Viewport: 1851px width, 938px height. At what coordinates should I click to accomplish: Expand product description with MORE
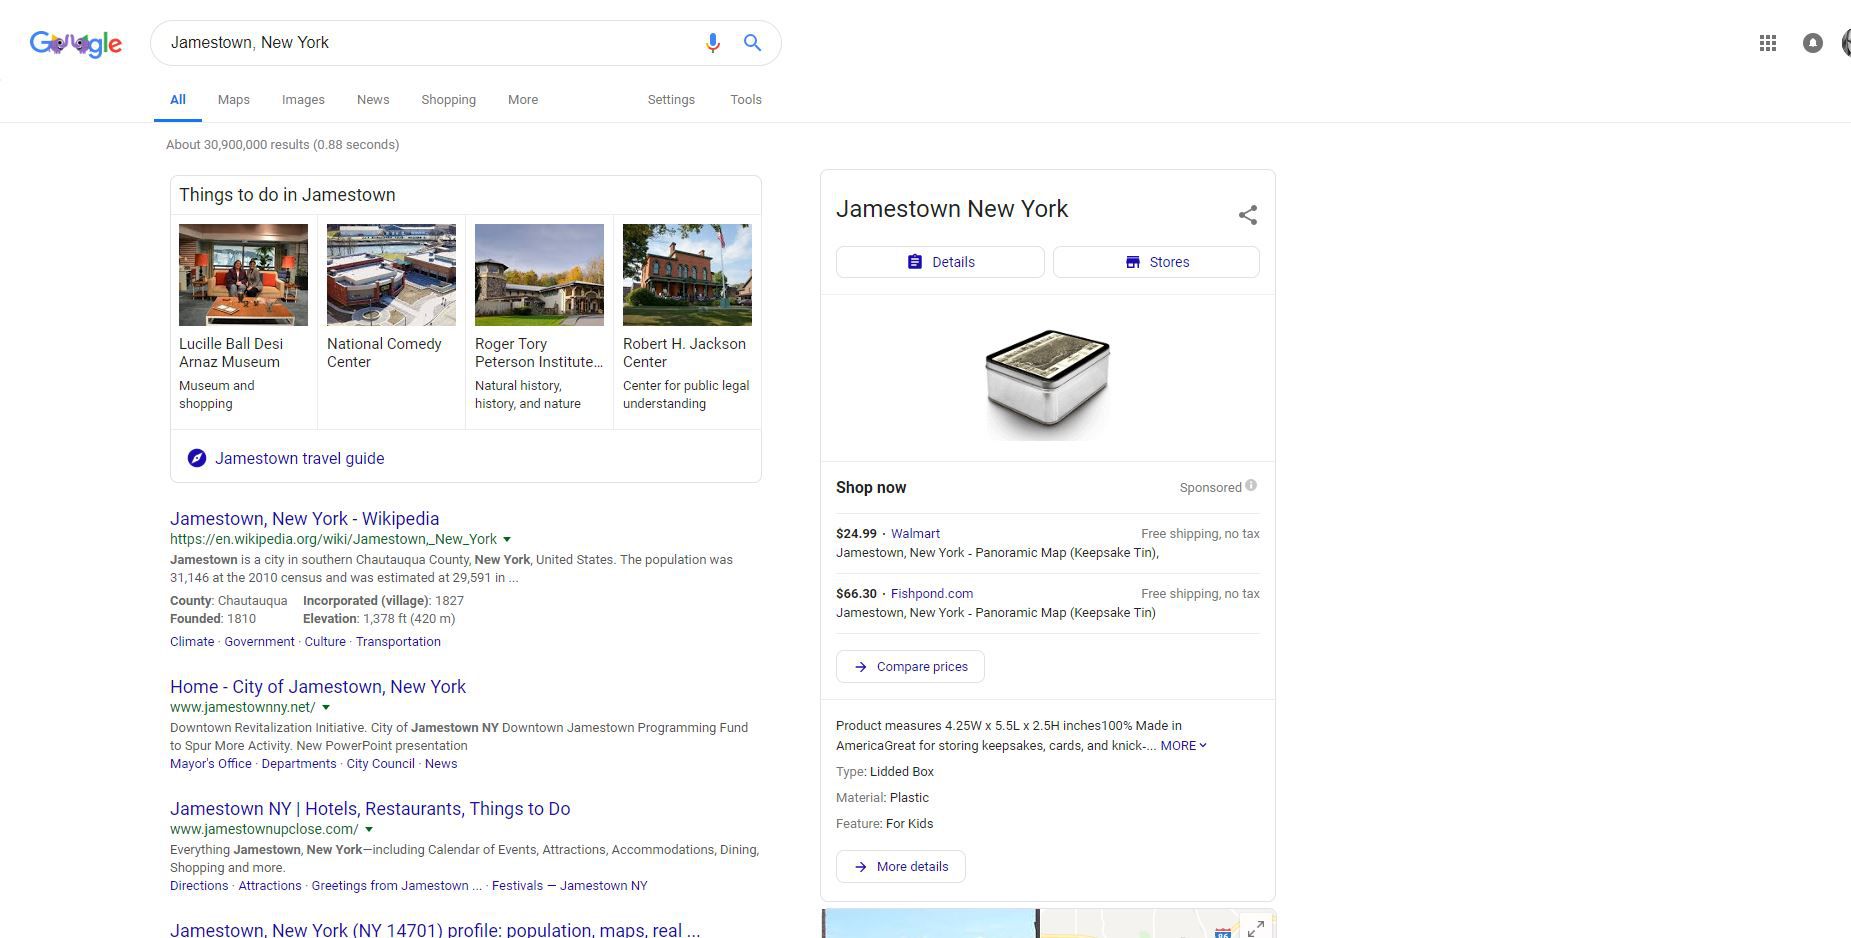1183,745
